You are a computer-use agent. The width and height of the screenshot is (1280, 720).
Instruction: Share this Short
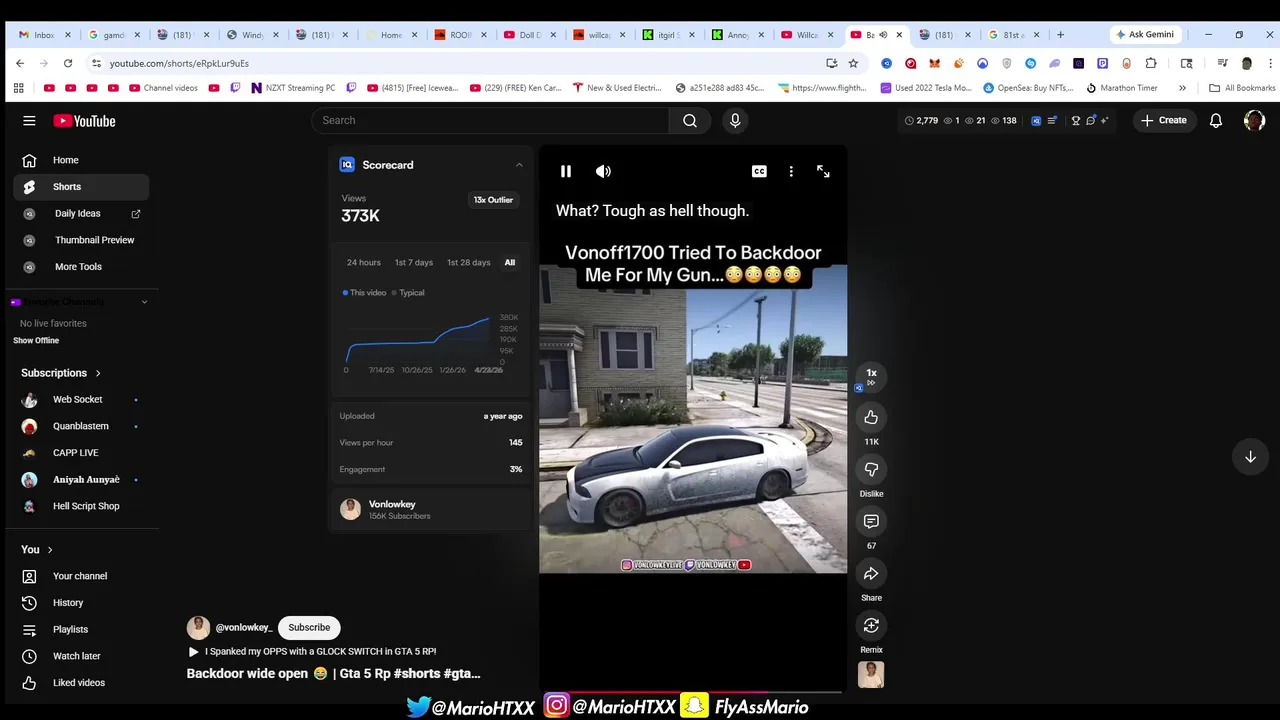[871, 573]
